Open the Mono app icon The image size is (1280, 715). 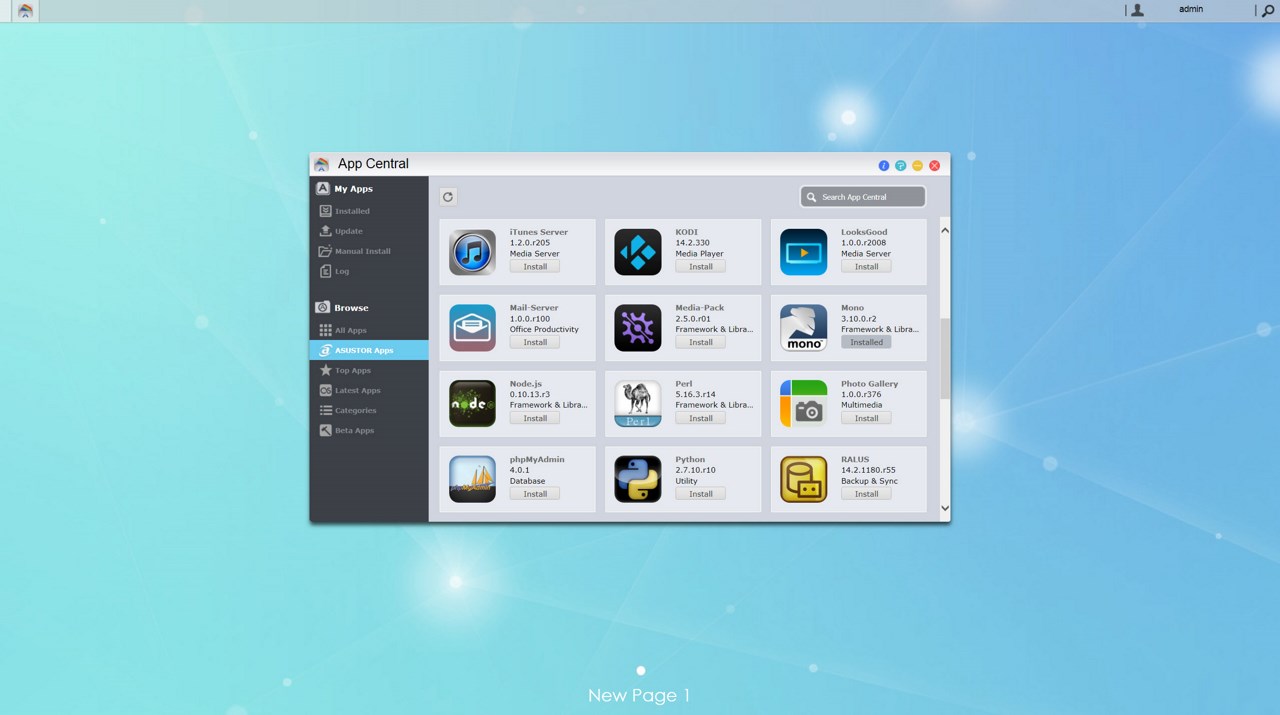click(804, 328)
